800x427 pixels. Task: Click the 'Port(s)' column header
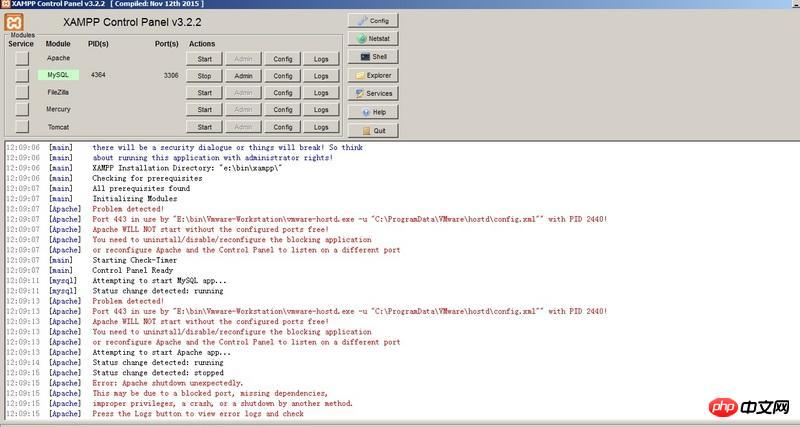[167, 44]
